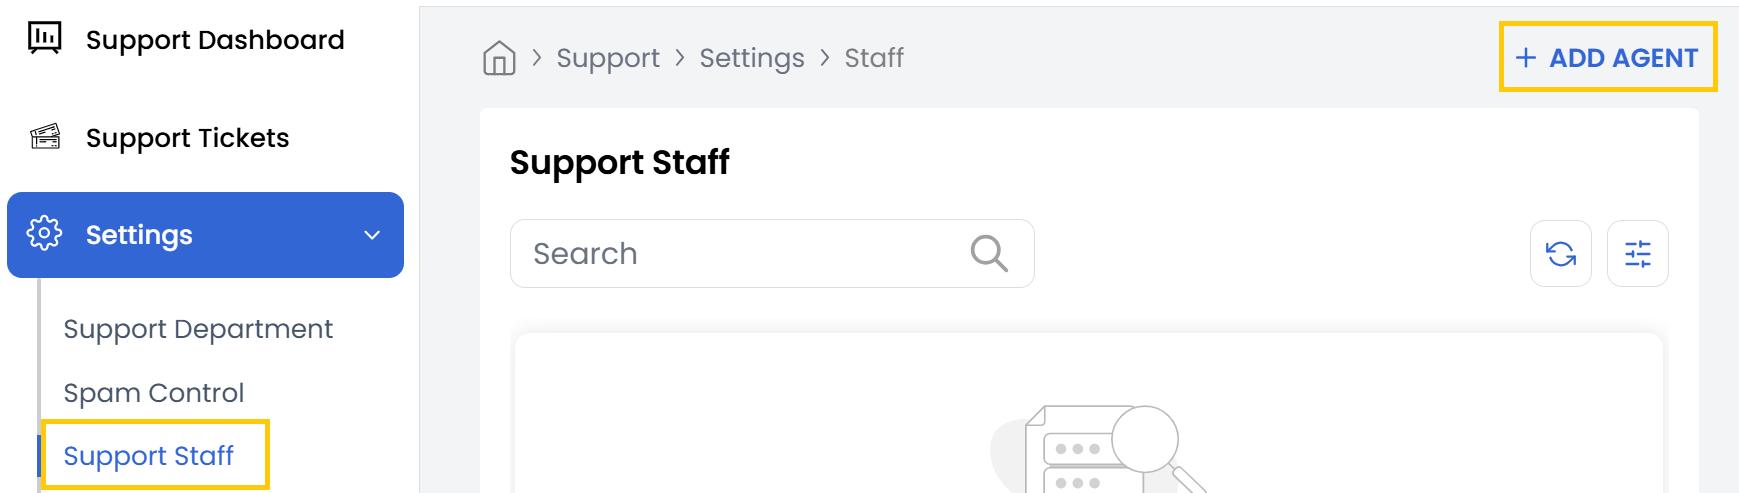
Task: Open the filter settings sliders icon
Action: pos(1637,254)
